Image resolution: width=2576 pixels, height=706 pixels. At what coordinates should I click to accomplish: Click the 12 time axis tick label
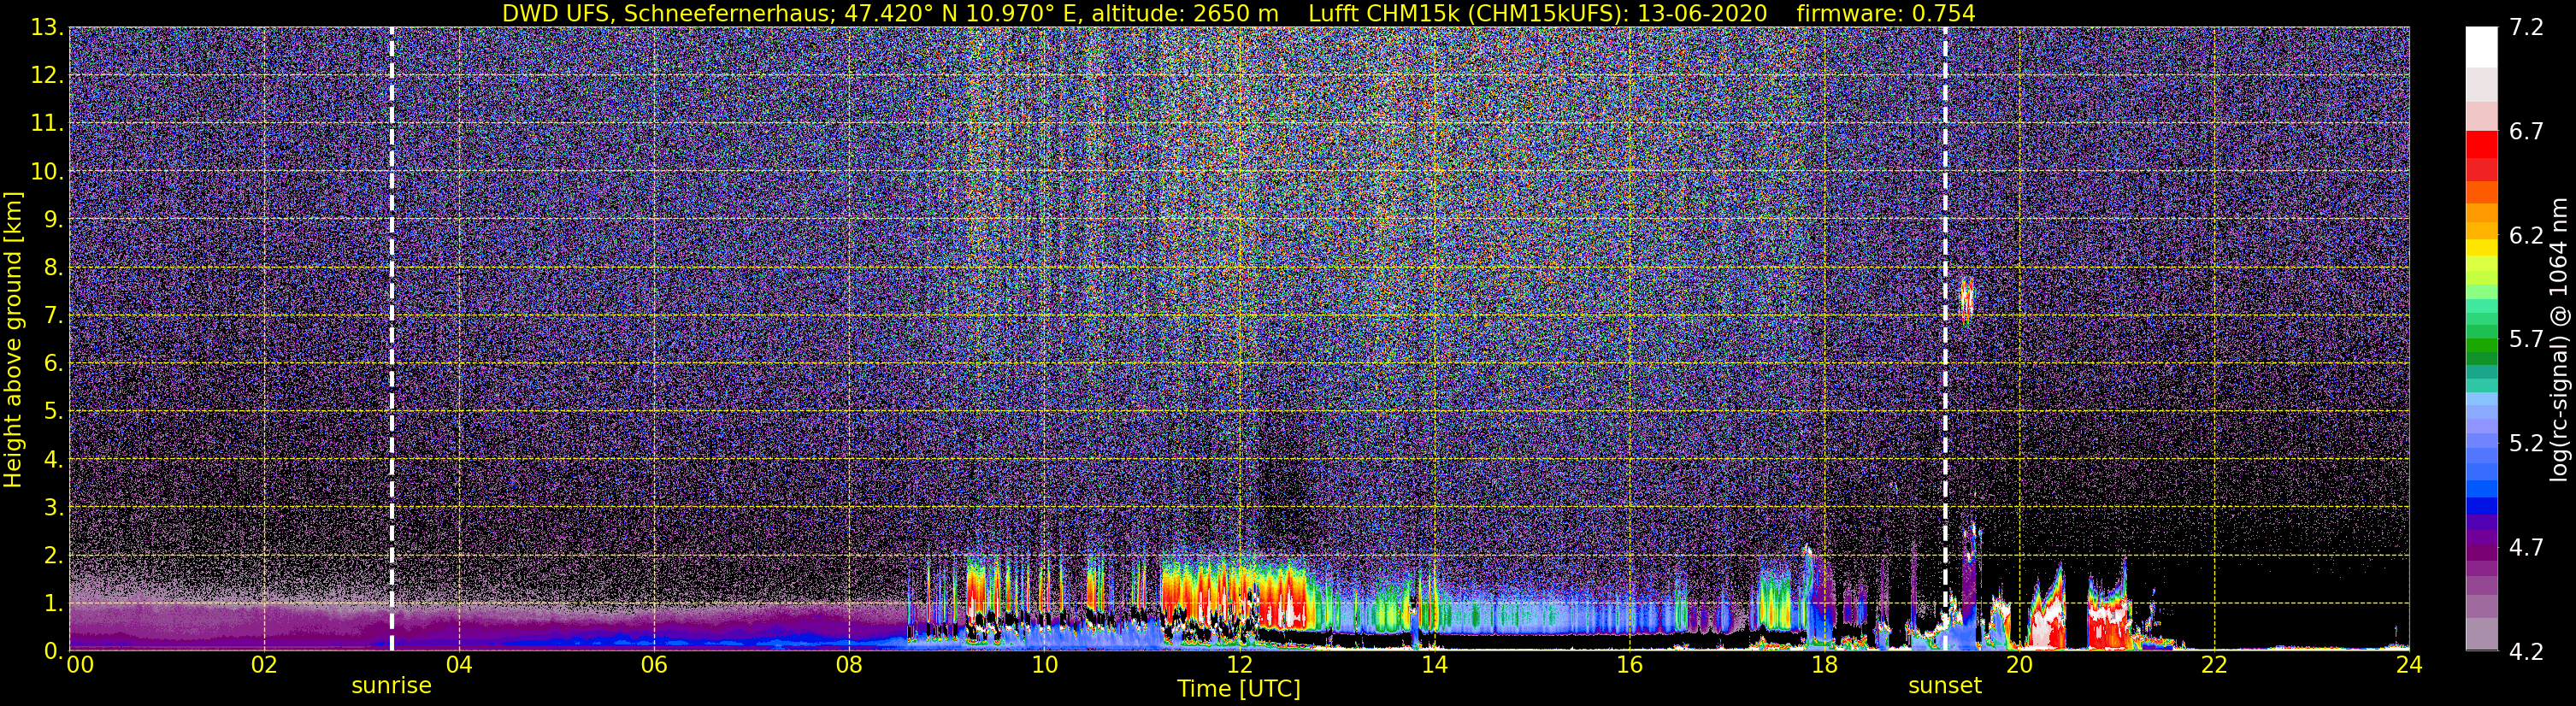pyautogui.click(x=1239, y=666)
